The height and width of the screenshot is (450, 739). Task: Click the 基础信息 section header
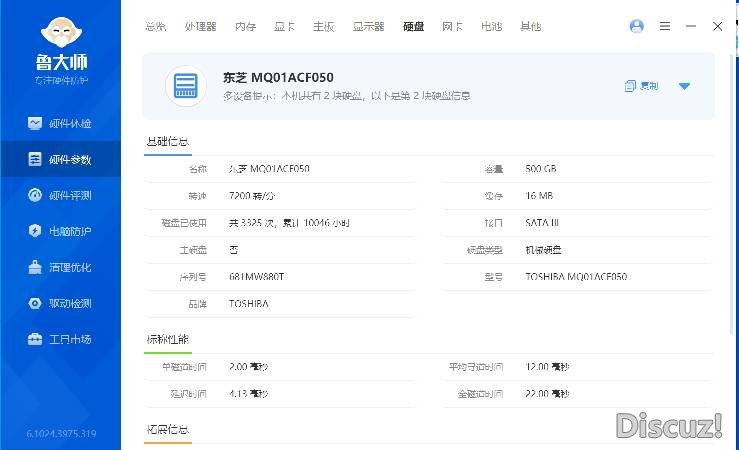pos(168,141)
